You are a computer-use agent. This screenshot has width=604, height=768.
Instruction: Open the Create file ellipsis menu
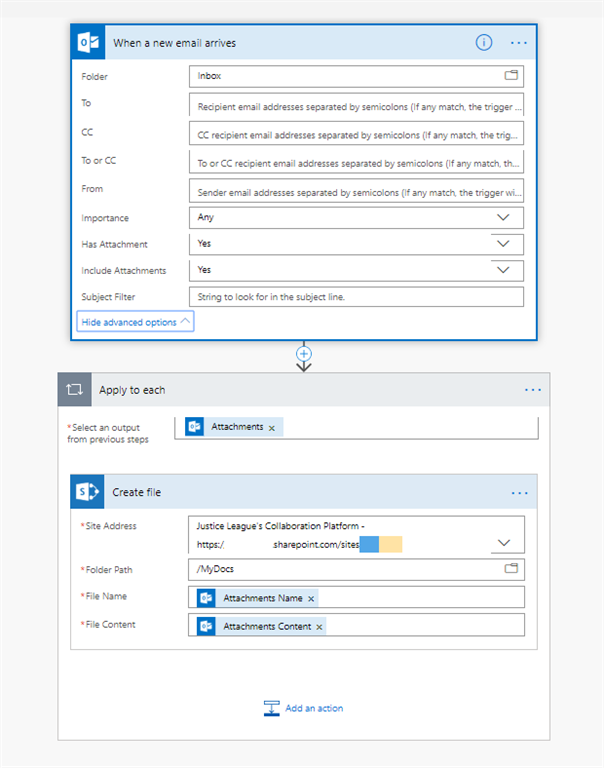[x=518, y=492]
